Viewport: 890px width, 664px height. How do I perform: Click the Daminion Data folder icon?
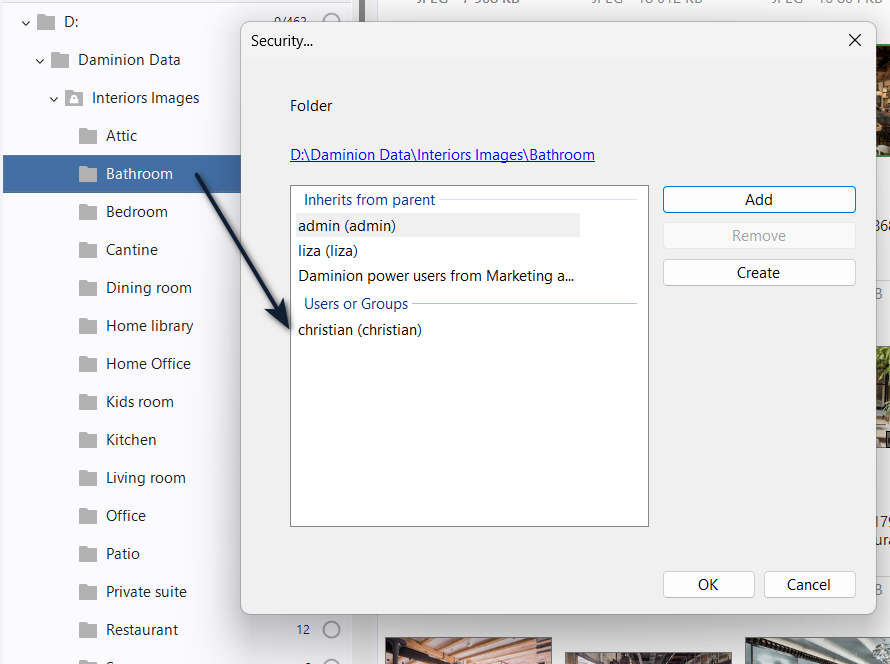click(60, 60)
